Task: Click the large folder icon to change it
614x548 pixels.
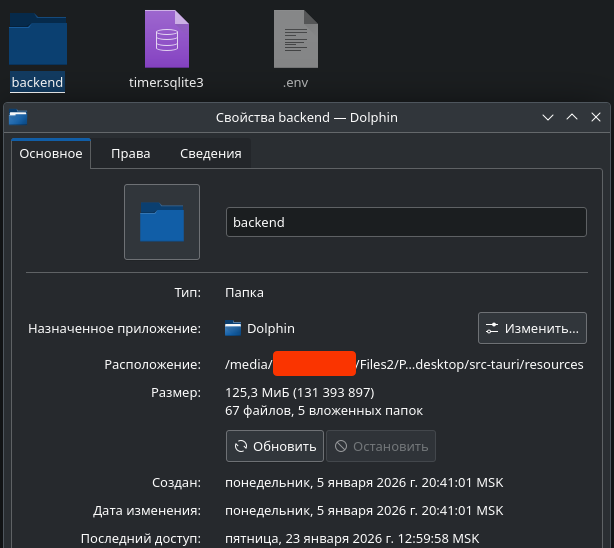Action: pyautogui.click(x=162, y=222)
